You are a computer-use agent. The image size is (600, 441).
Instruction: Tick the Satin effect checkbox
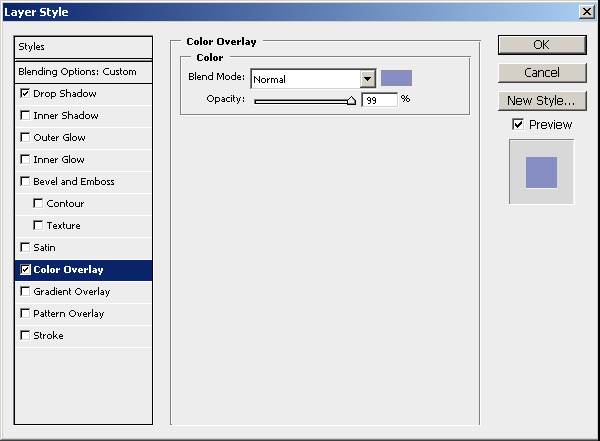click(x=25, y=248)
